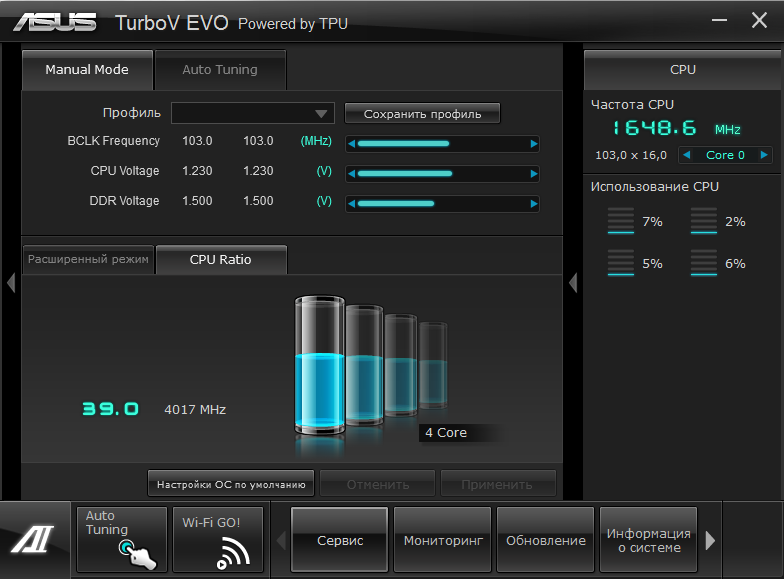This screenshot has width=784, height=579.
Task: Click the 4 Core label
Action: pos(446,432)
